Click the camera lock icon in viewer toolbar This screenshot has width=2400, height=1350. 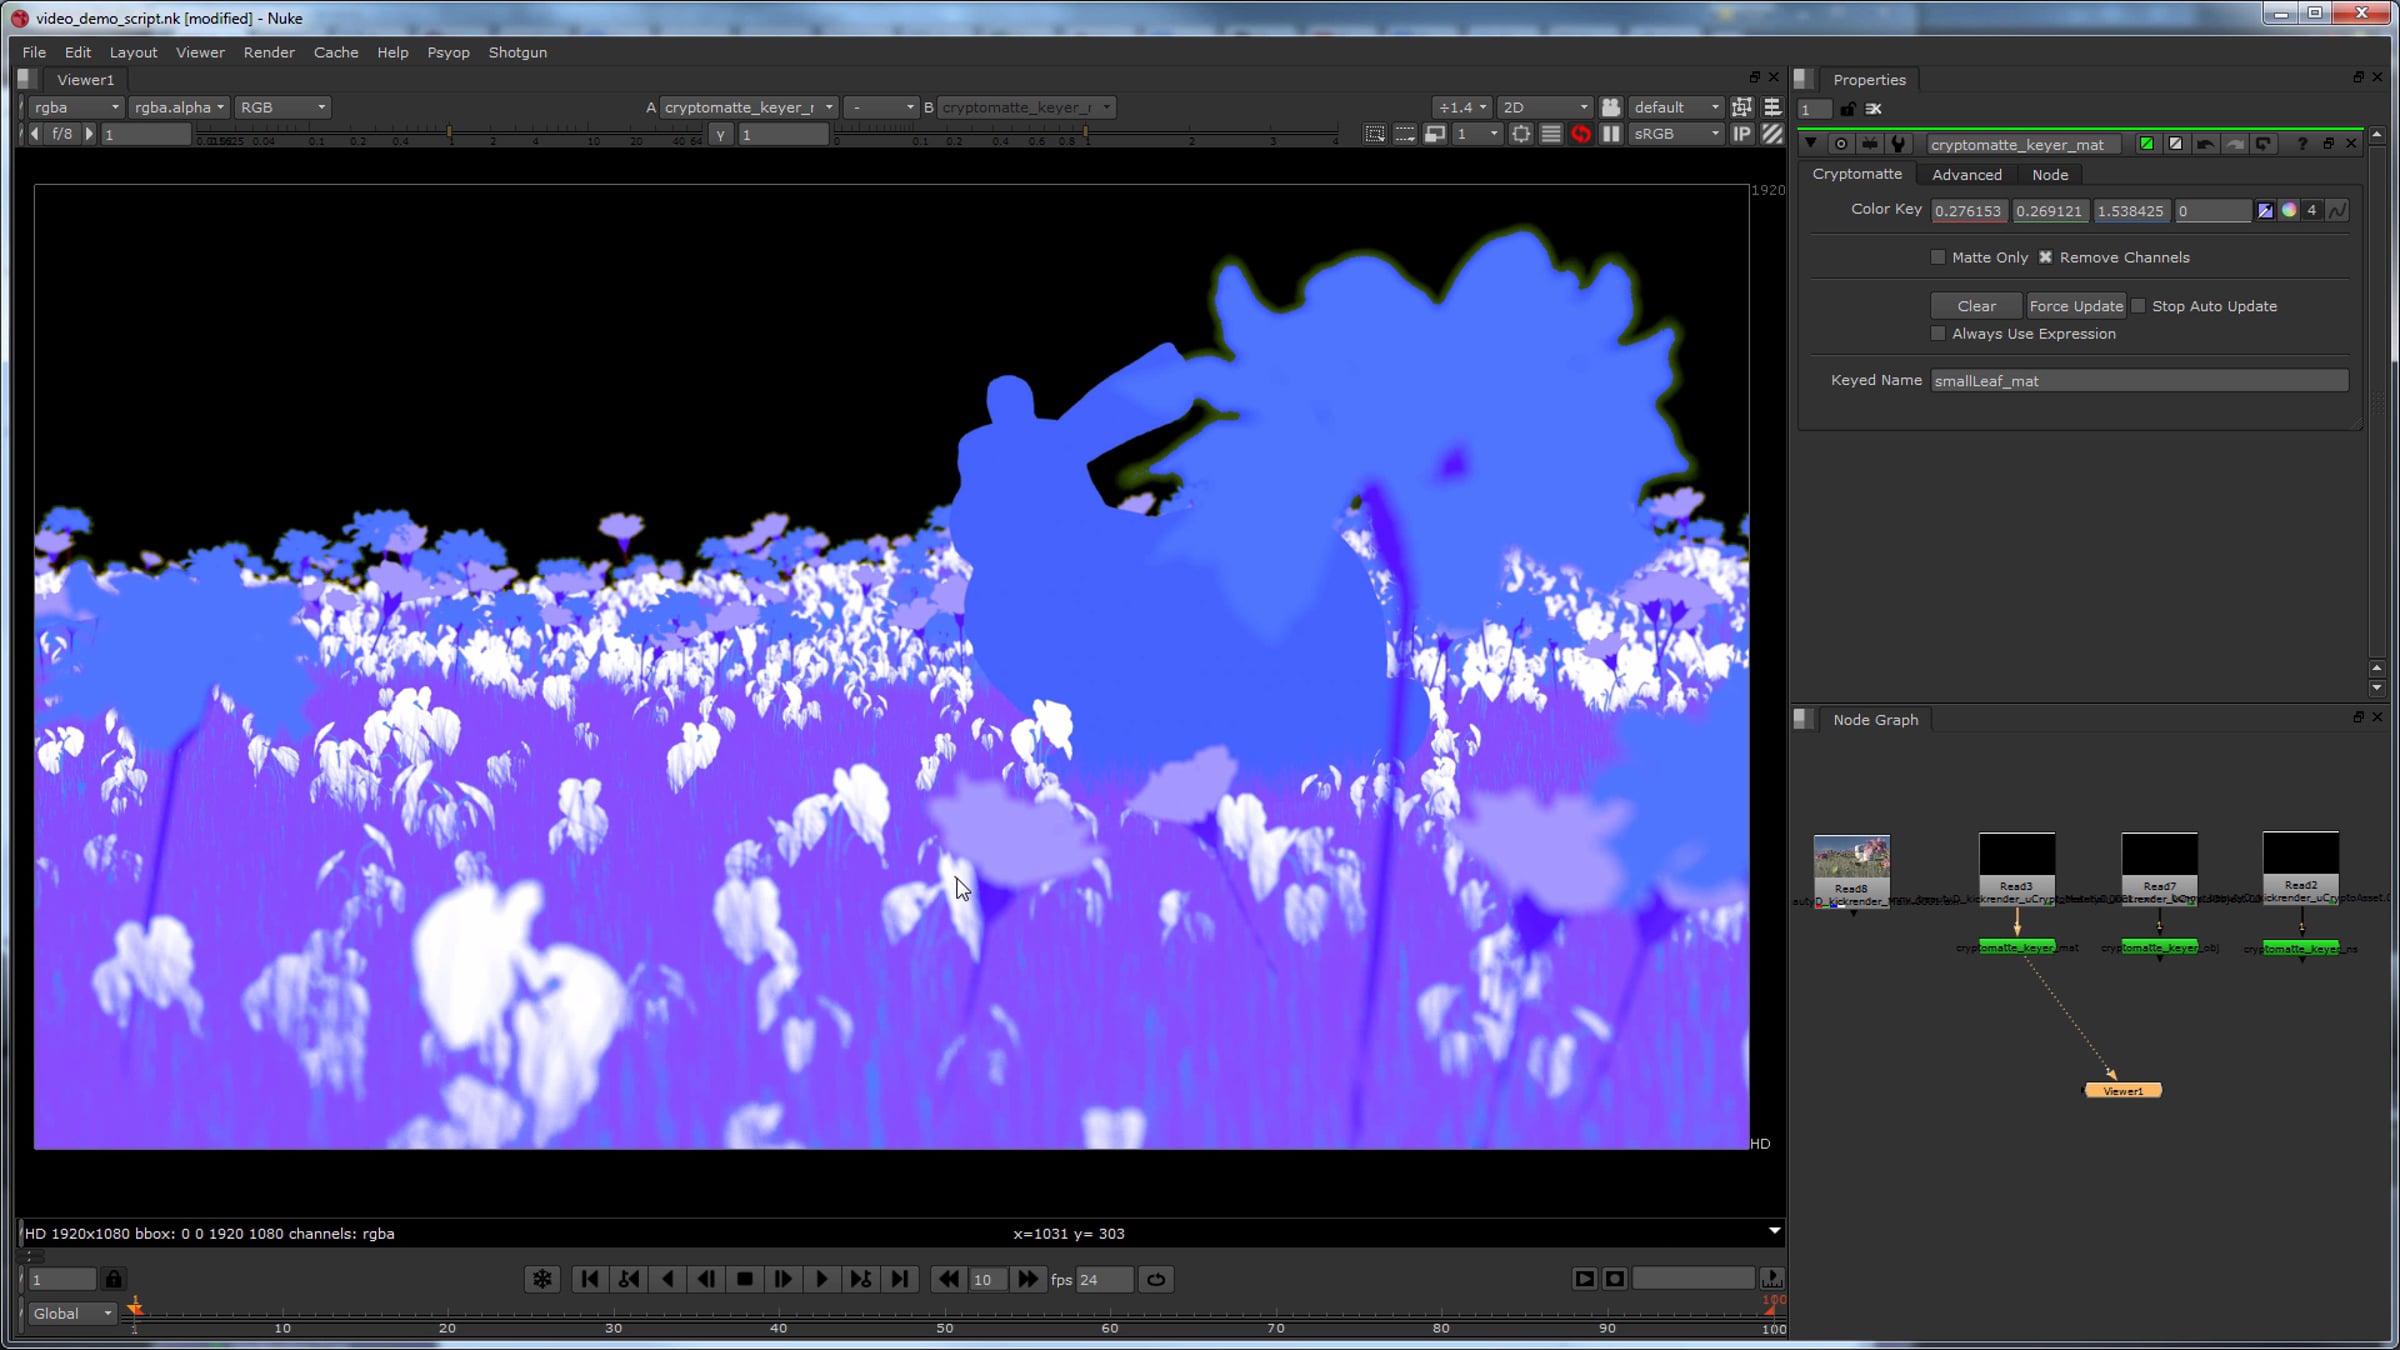1611,107
